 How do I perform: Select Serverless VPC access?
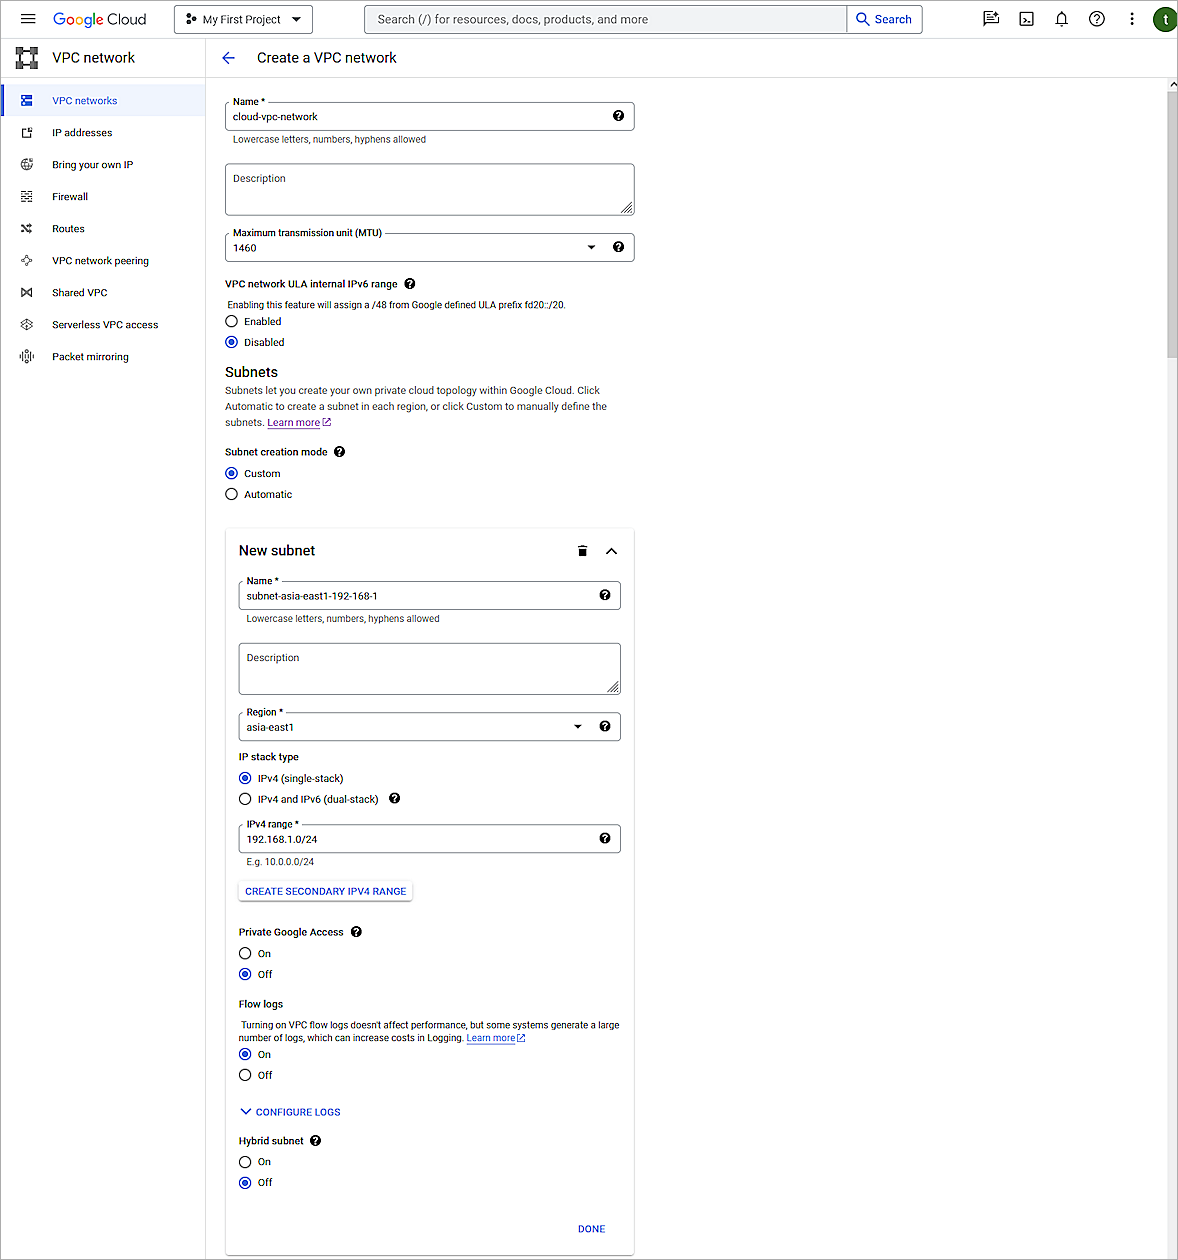click(x=105, y=324)
